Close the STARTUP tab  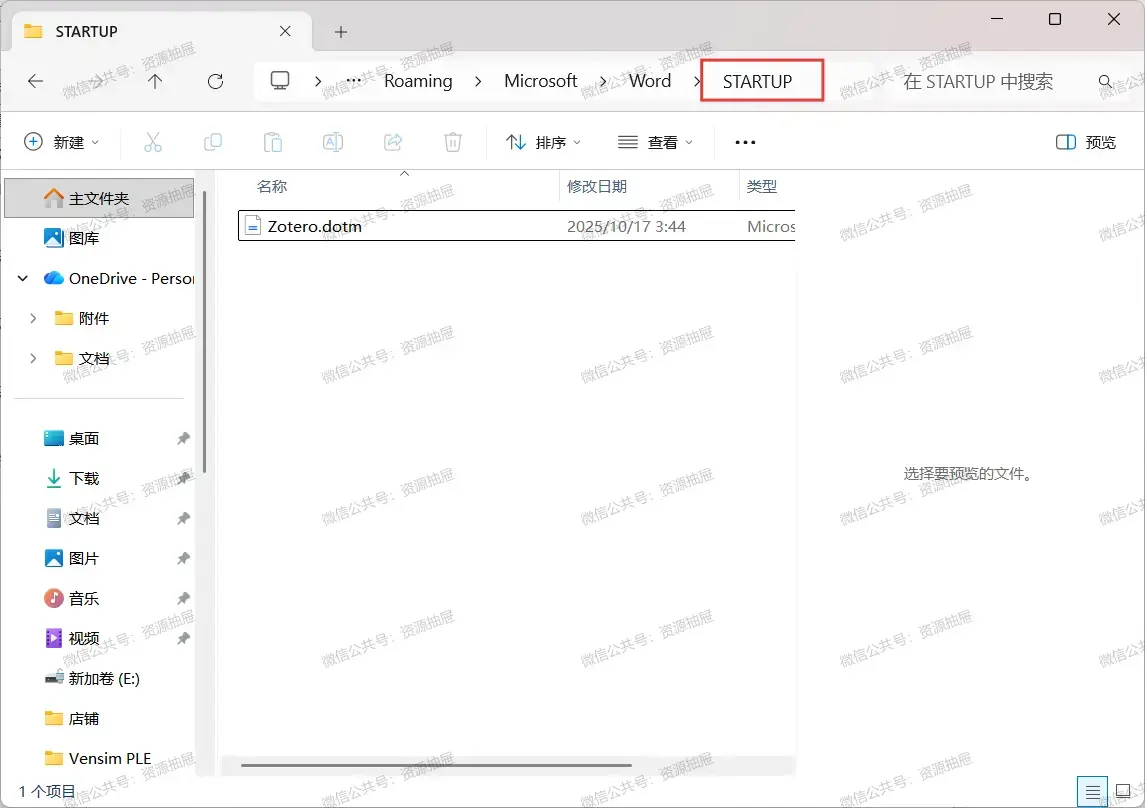[x=285, y=31]
